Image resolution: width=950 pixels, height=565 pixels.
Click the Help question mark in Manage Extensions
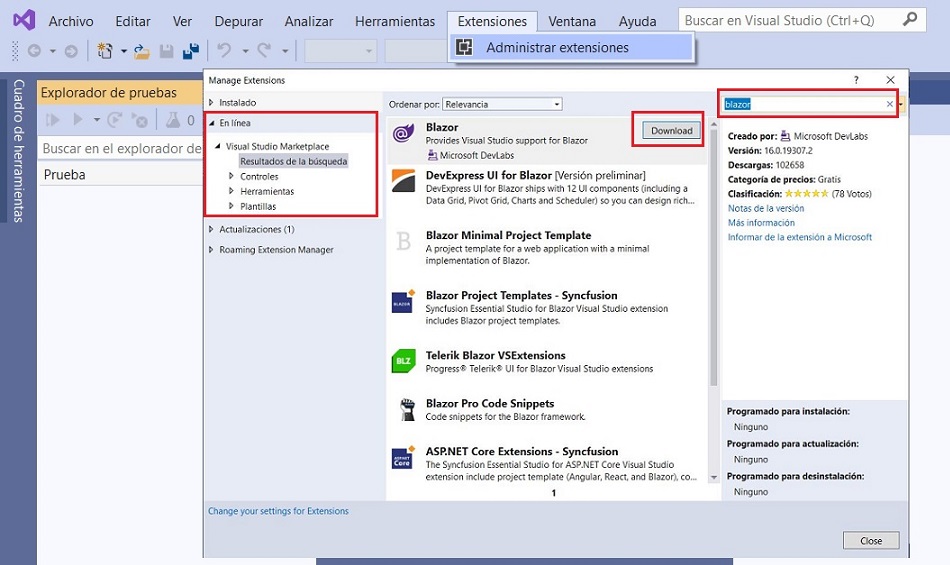tap(856, 80)
